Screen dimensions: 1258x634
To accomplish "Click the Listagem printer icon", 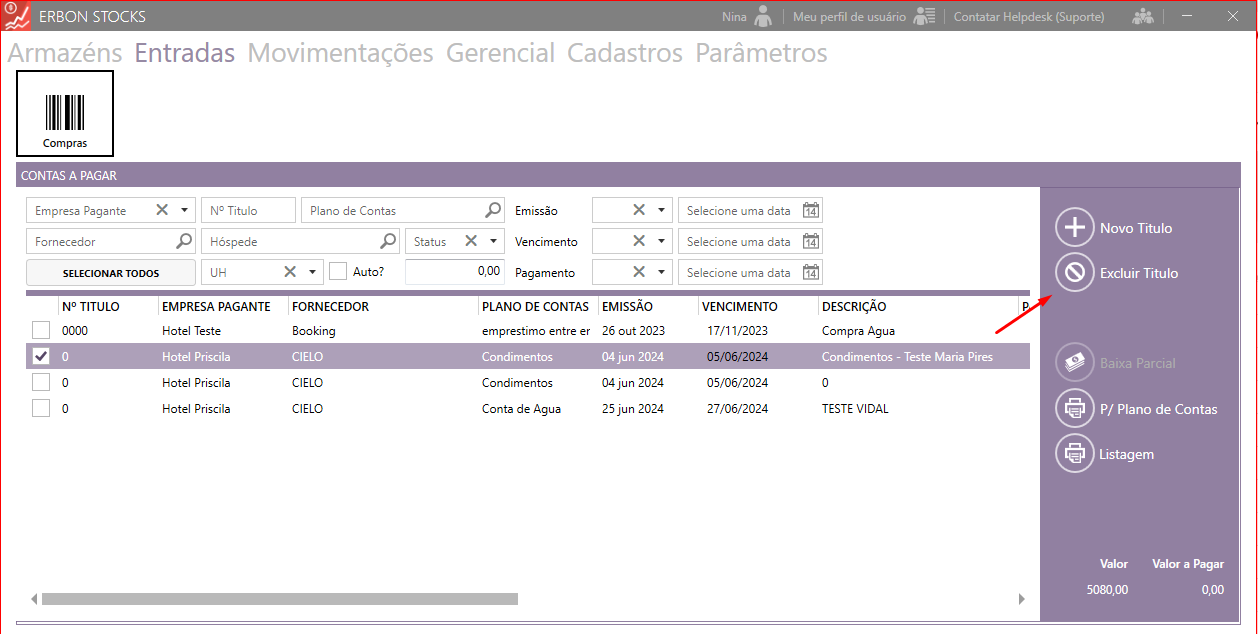I will [1075, 454].
